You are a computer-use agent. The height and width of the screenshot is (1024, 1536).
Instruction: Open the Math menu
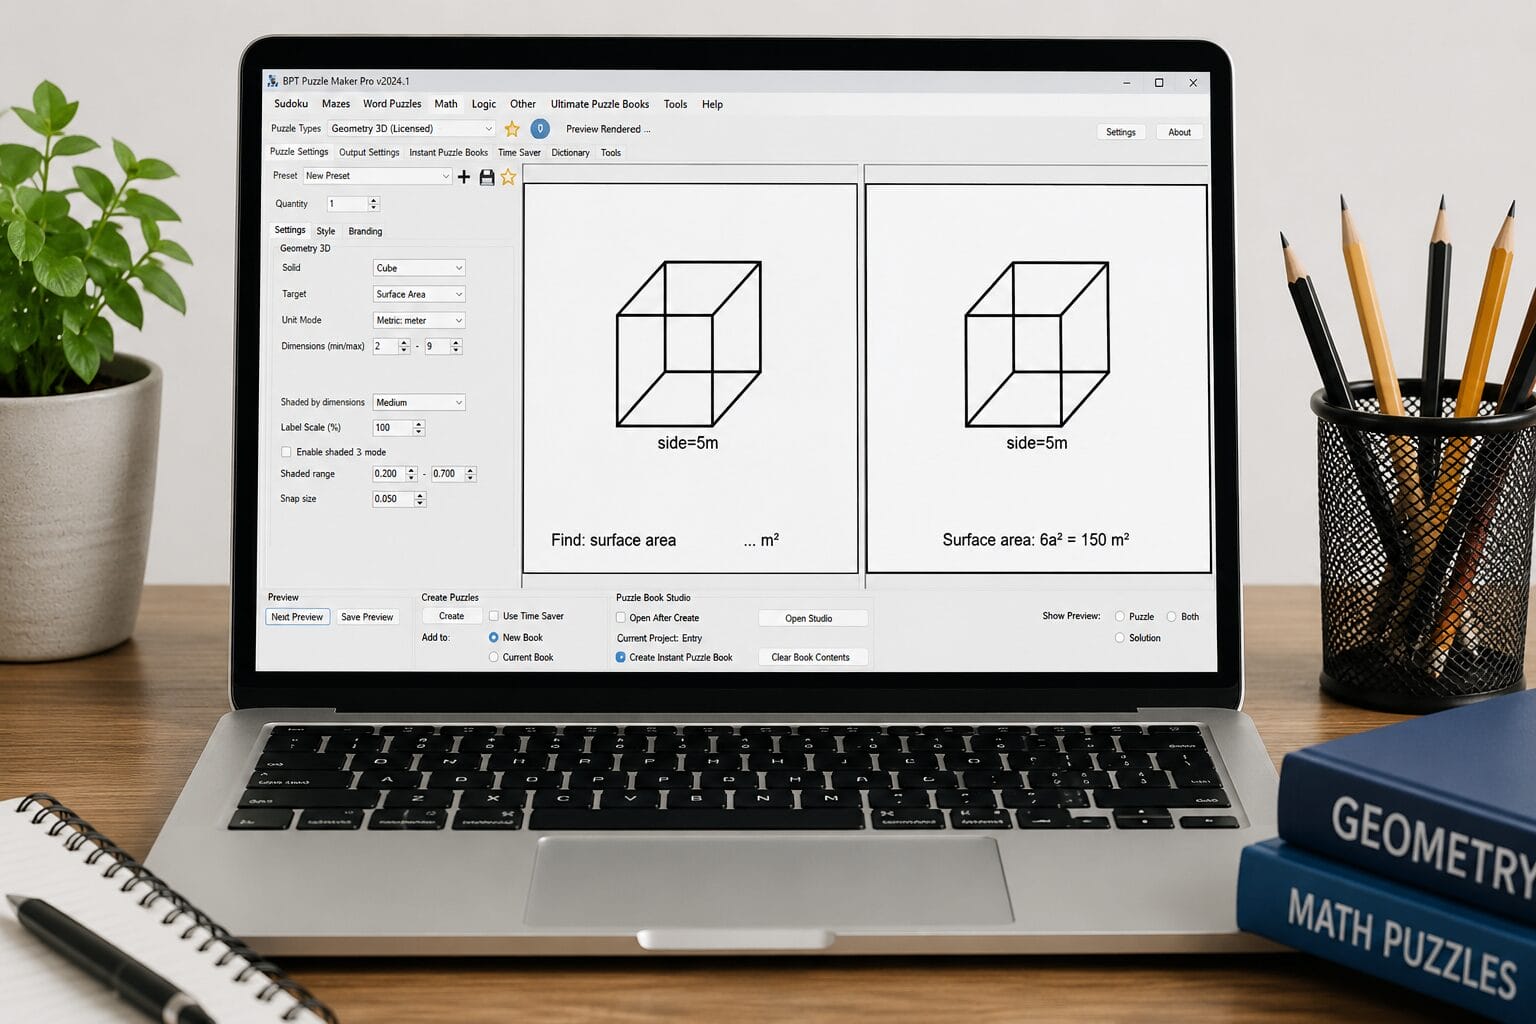click(x=446, y=104)
